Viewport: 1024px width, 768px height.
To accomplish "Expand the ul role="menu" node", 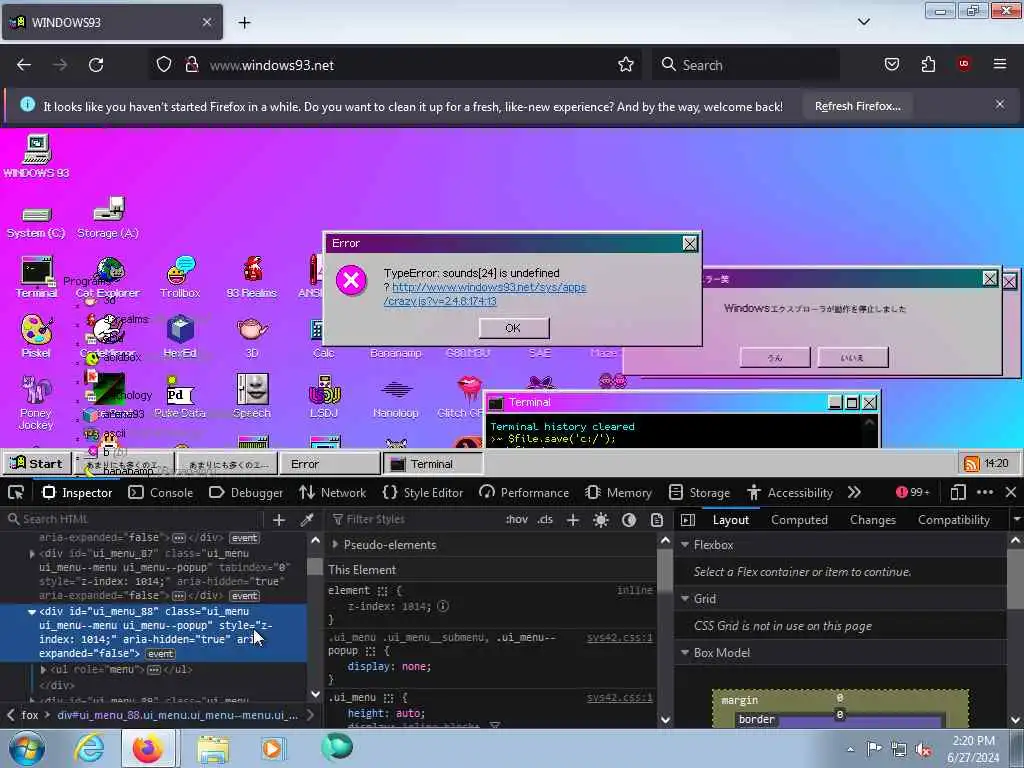I will pos(43,669).
